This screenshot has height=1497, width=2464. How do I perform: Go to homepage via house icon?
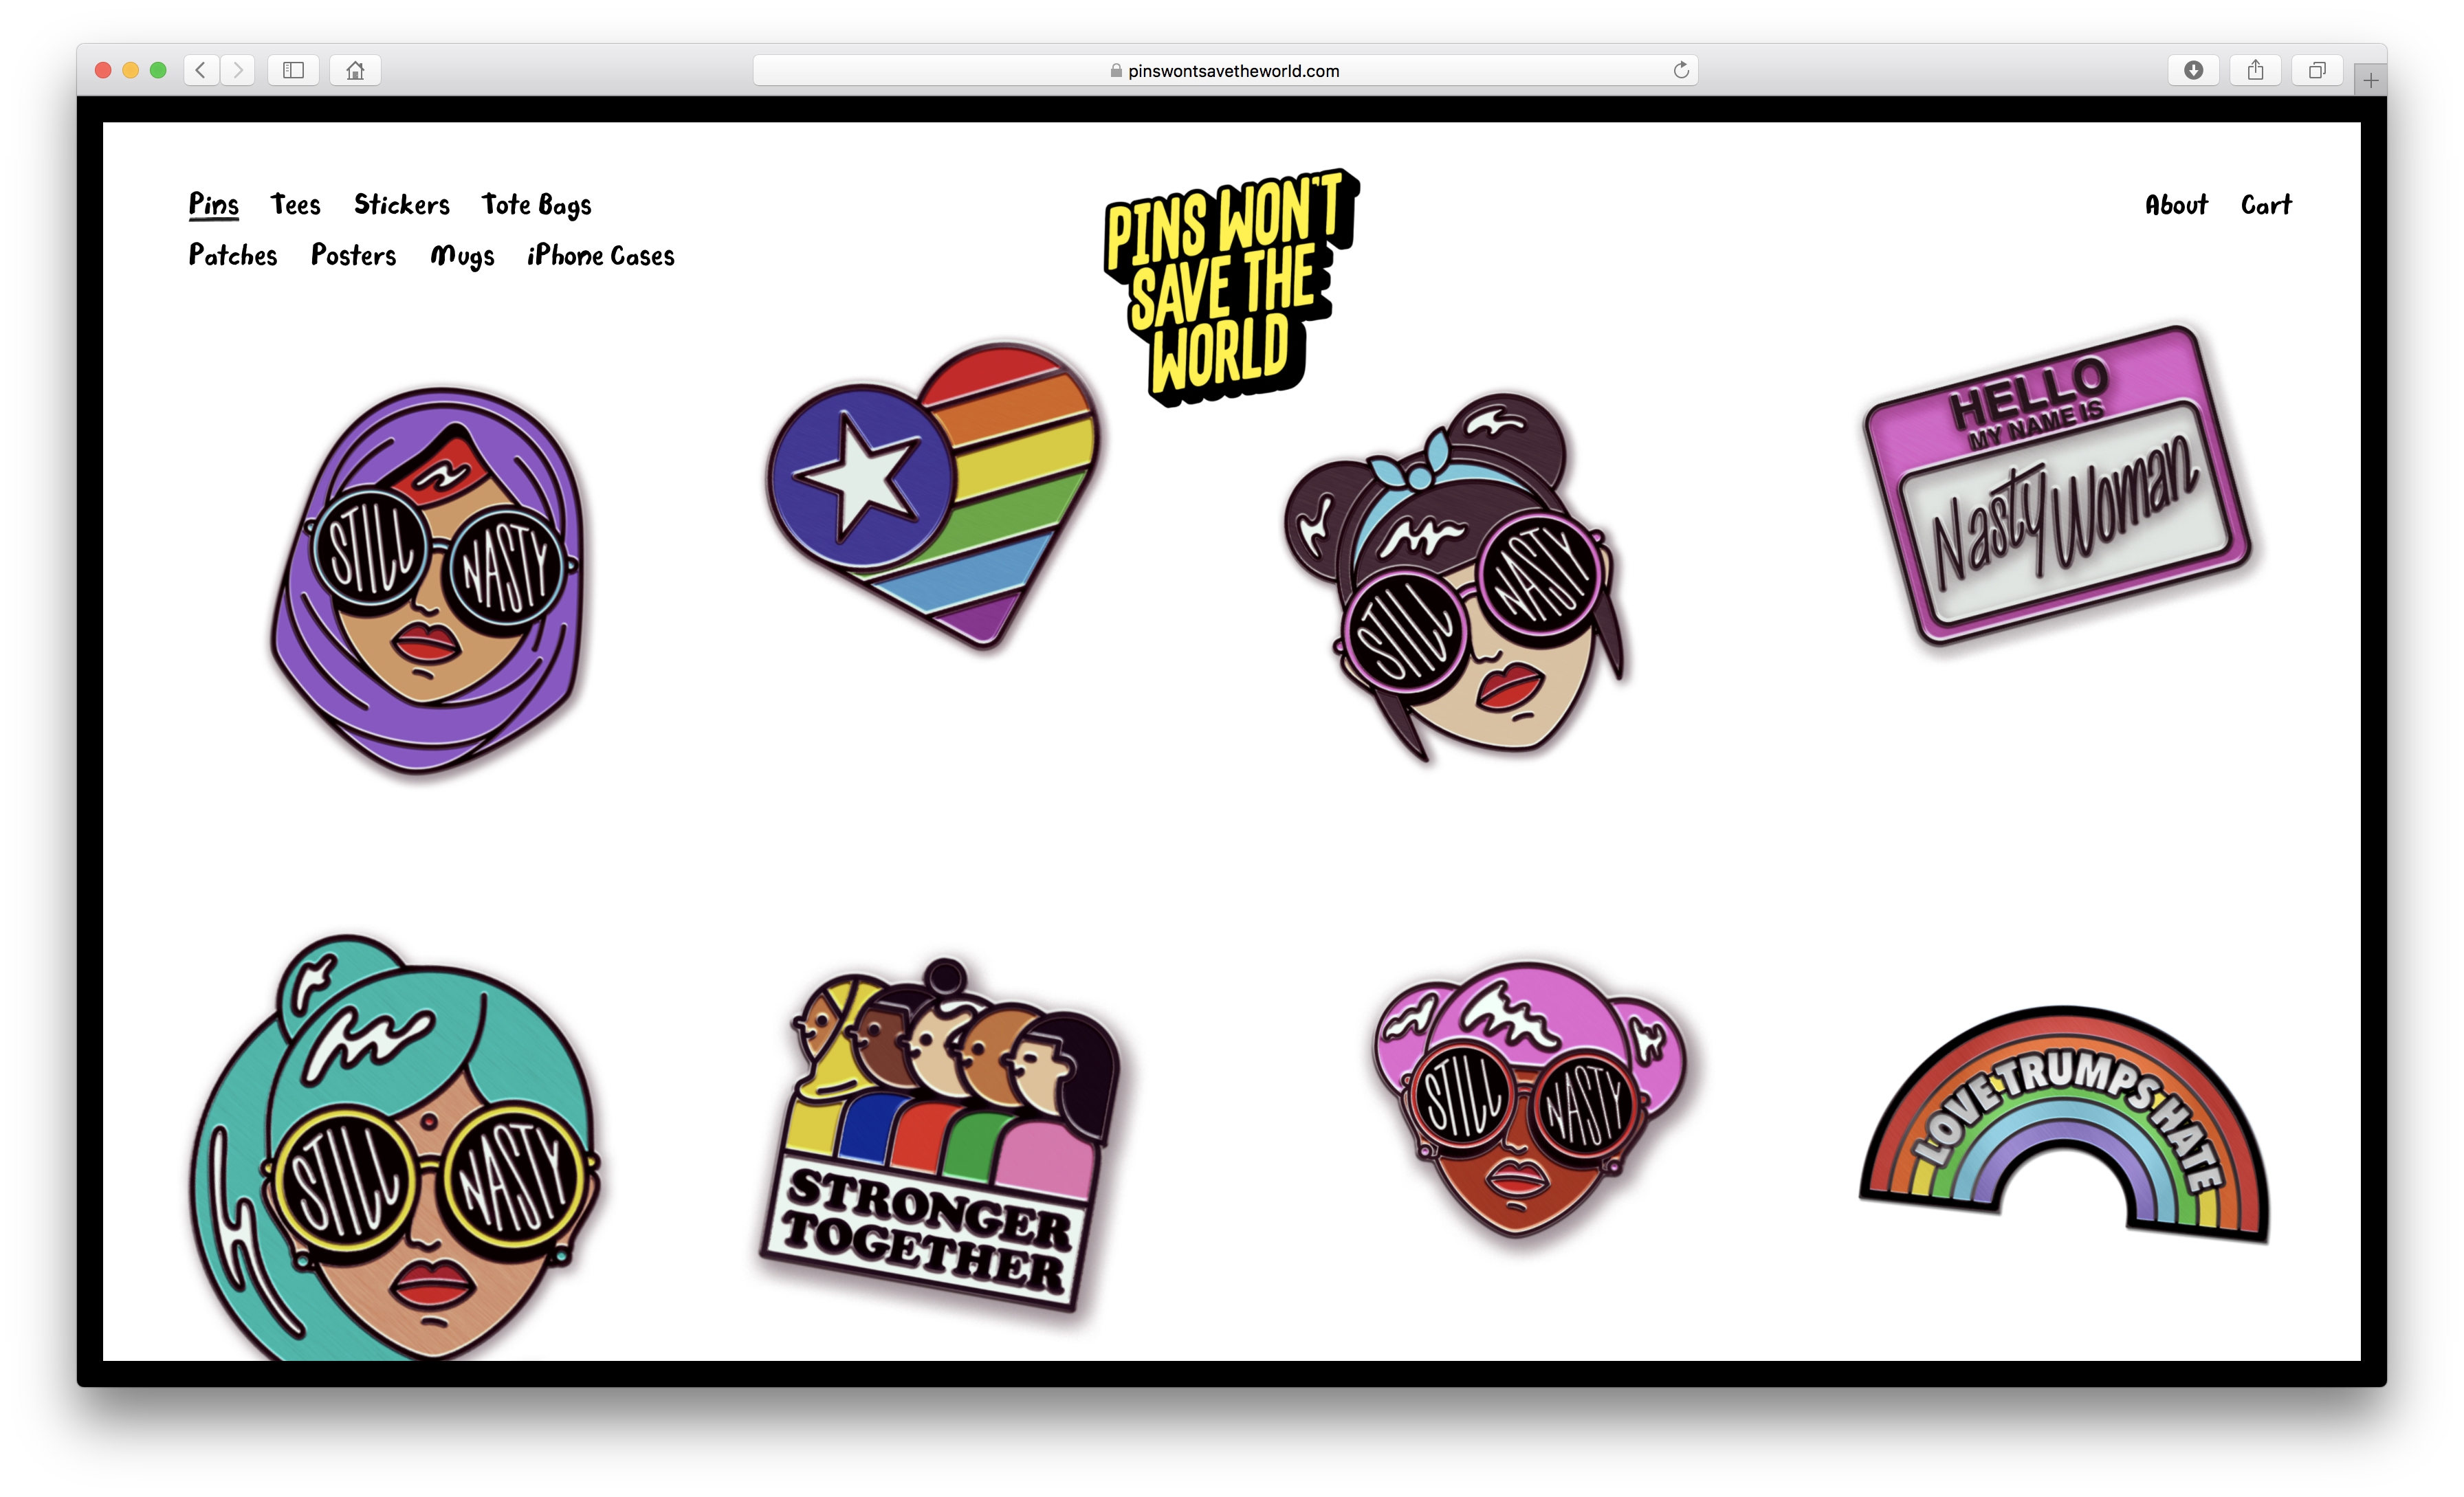pyautogui.click(x=355, y=70)
